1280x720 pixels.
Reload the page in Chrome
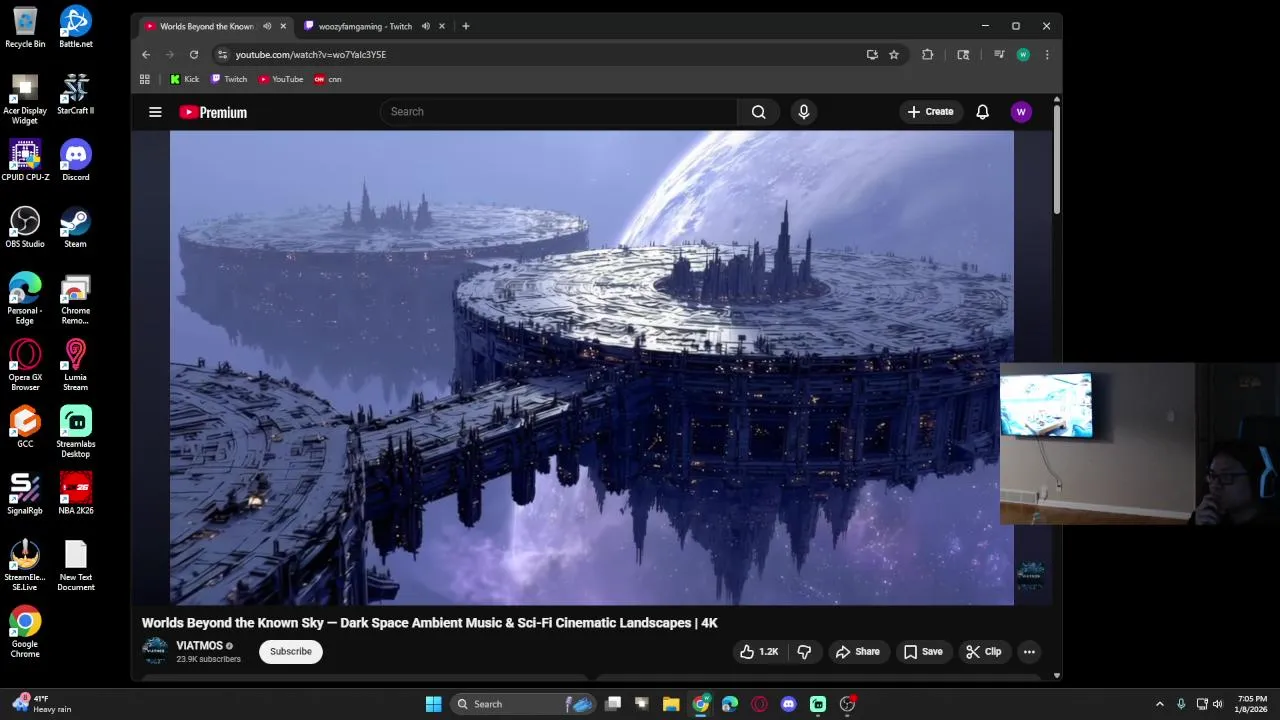coord(194,55)
